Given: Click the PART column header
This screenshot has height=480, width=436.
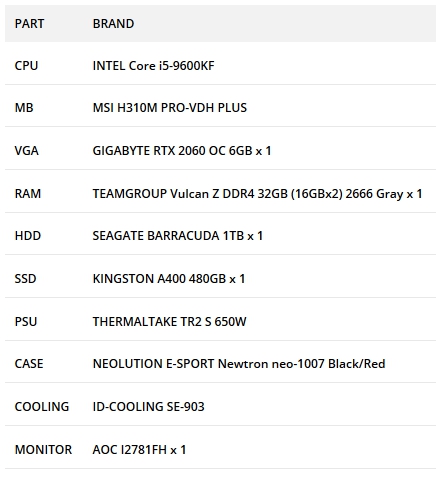Looking at the screenshot, I should (x=29, y=24).
